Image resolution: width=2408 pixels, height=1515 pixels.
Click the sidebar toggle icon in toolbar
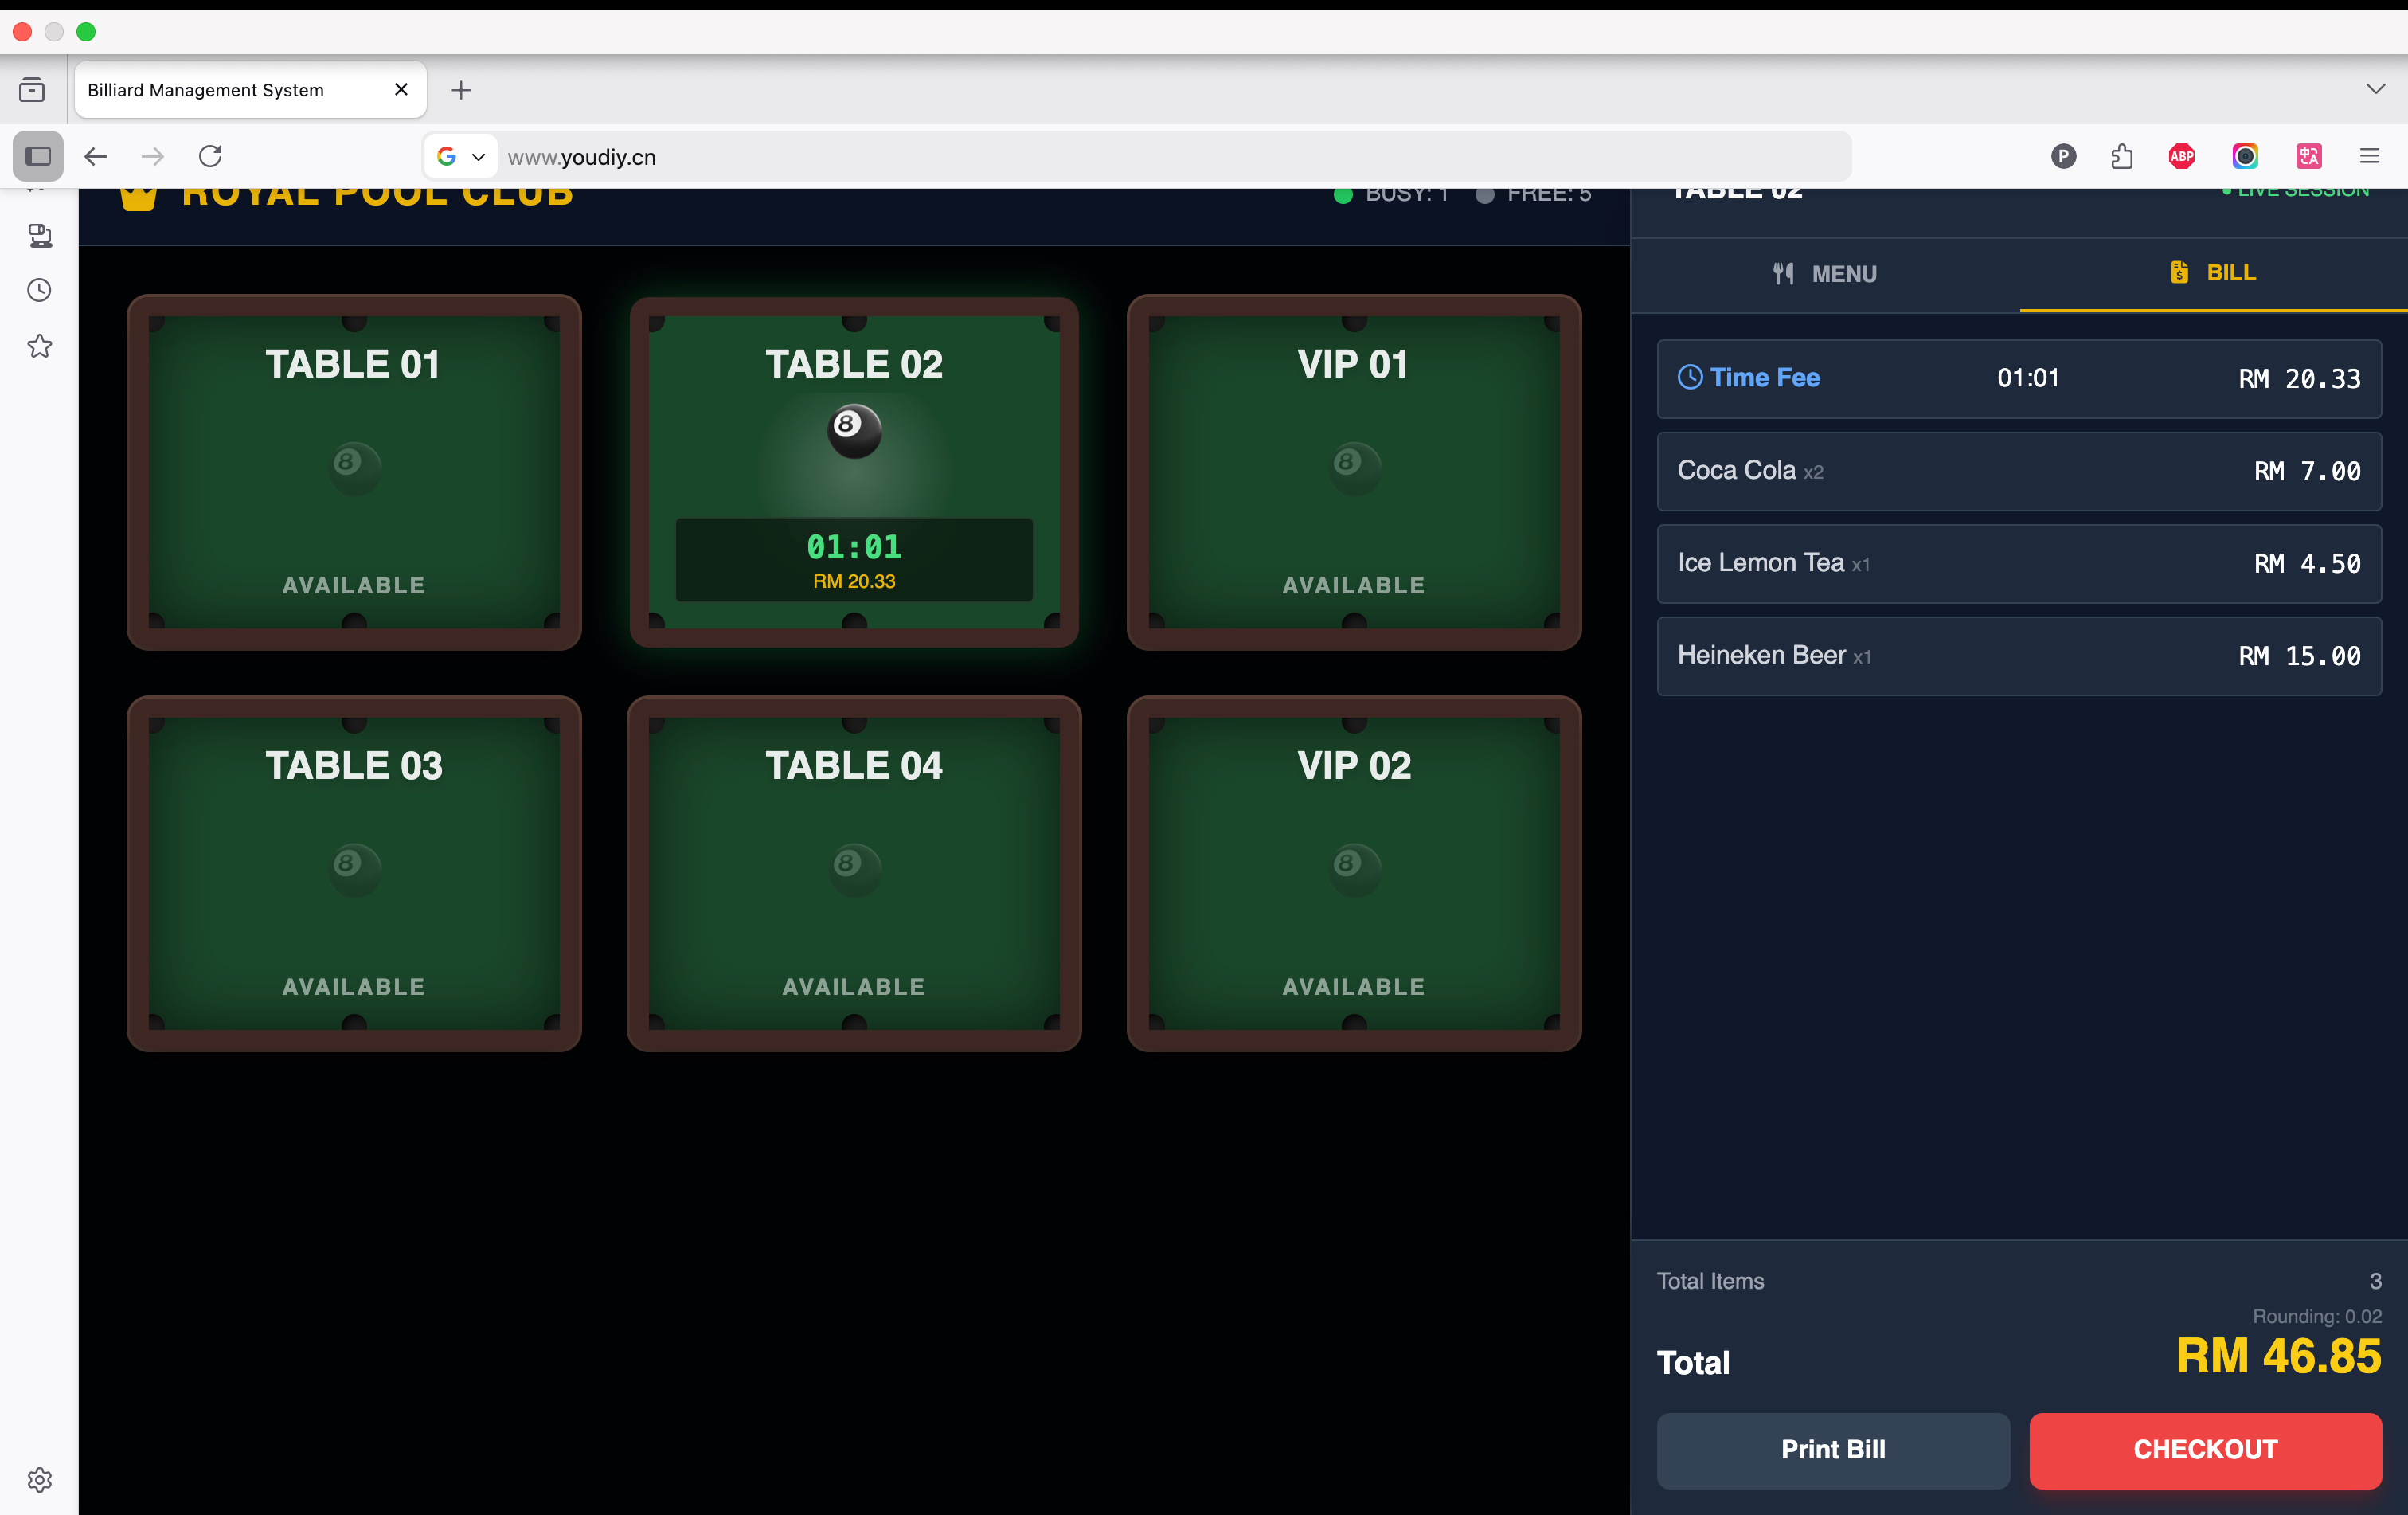(x=38, y=156)
